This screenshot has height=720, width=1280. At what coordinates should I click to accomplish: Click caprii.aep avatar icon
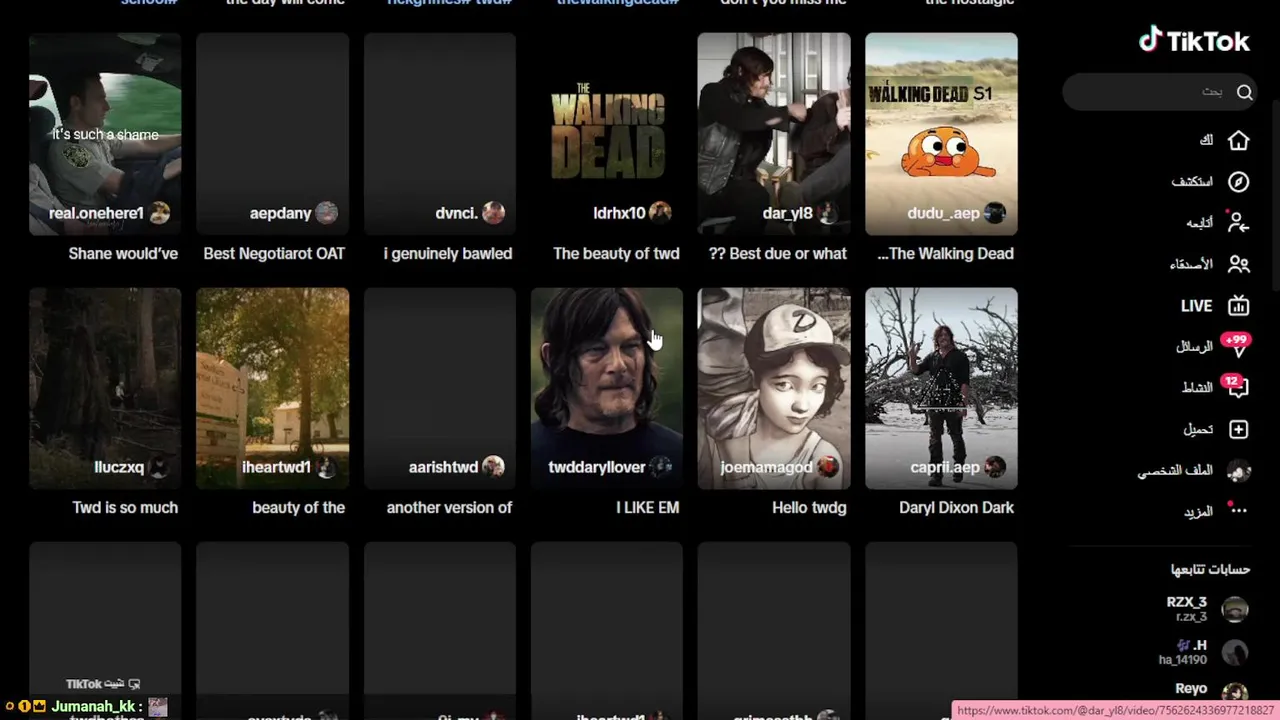(995, 467)
